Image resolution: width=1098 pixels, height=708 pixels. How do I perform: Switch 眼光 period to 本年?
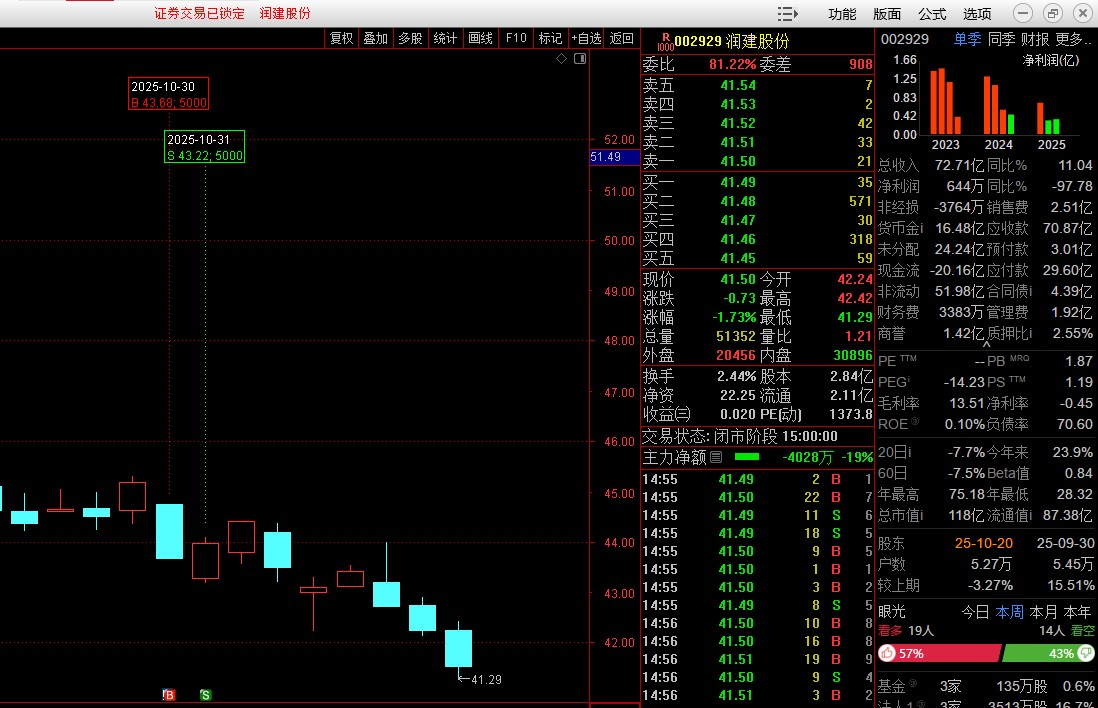pos(1077,612)
